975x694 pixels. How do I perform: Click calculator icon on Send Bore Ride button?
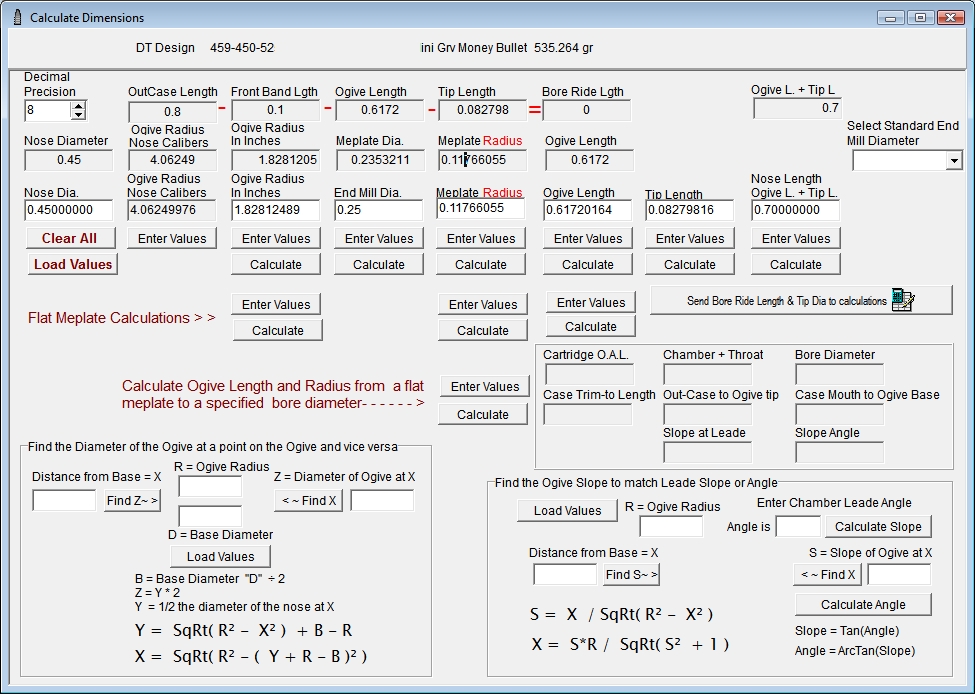[x=903, y=300]
